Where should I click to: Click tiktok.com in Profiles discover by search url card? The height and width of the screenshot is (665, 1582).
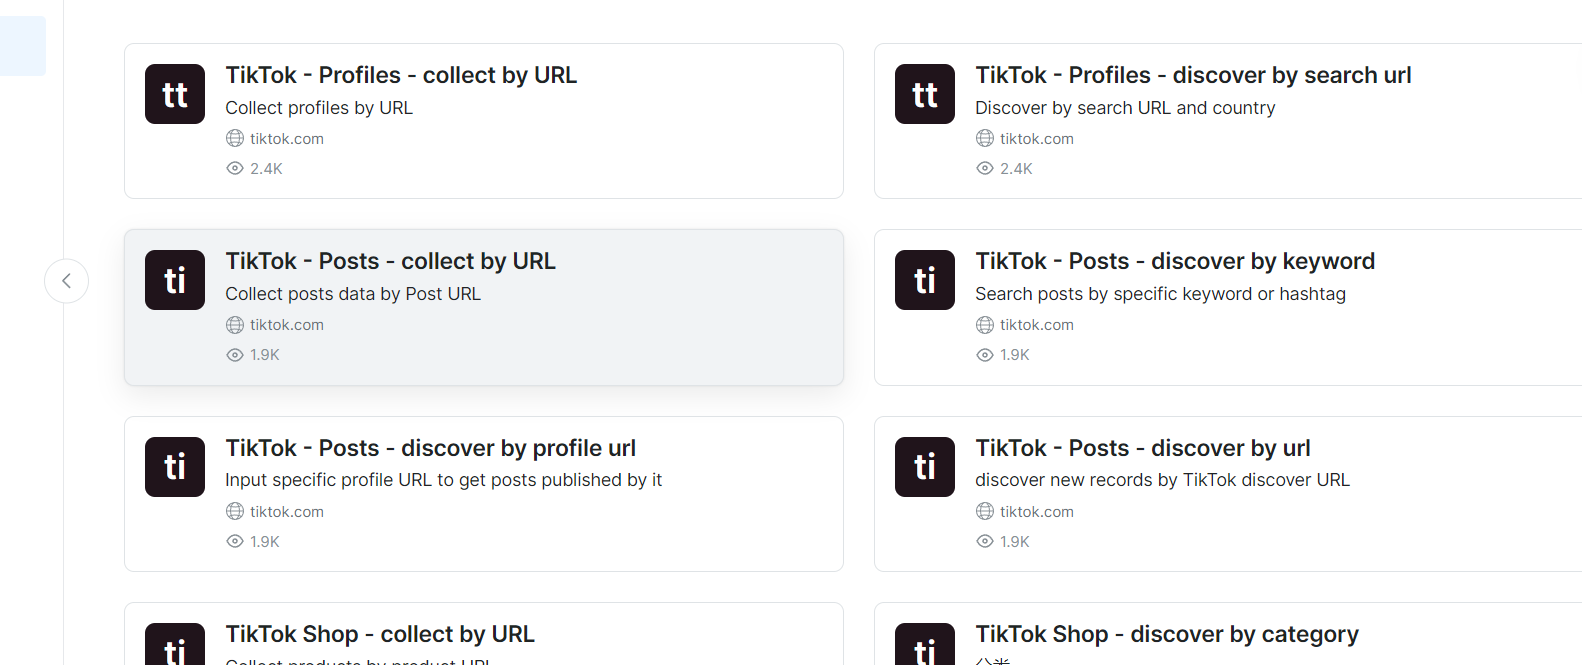pos(1037,139)
